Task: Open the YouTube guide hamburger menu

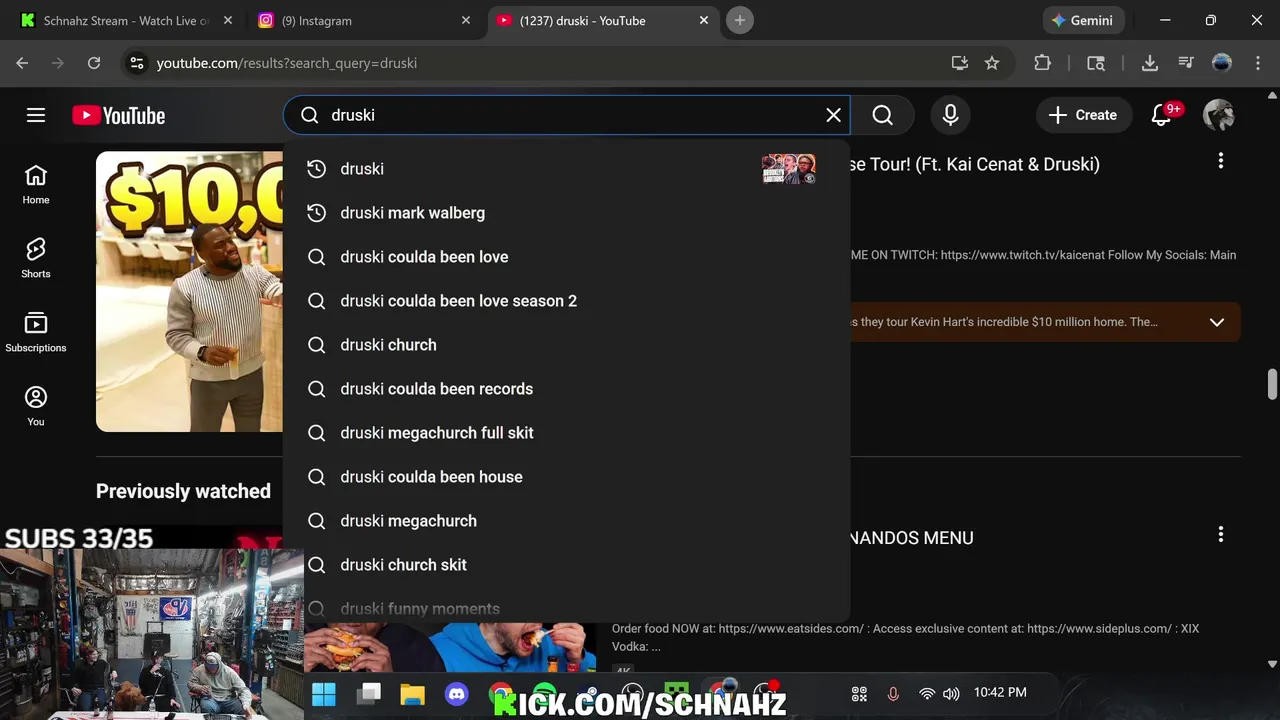Action: click(x=36, y=115)
